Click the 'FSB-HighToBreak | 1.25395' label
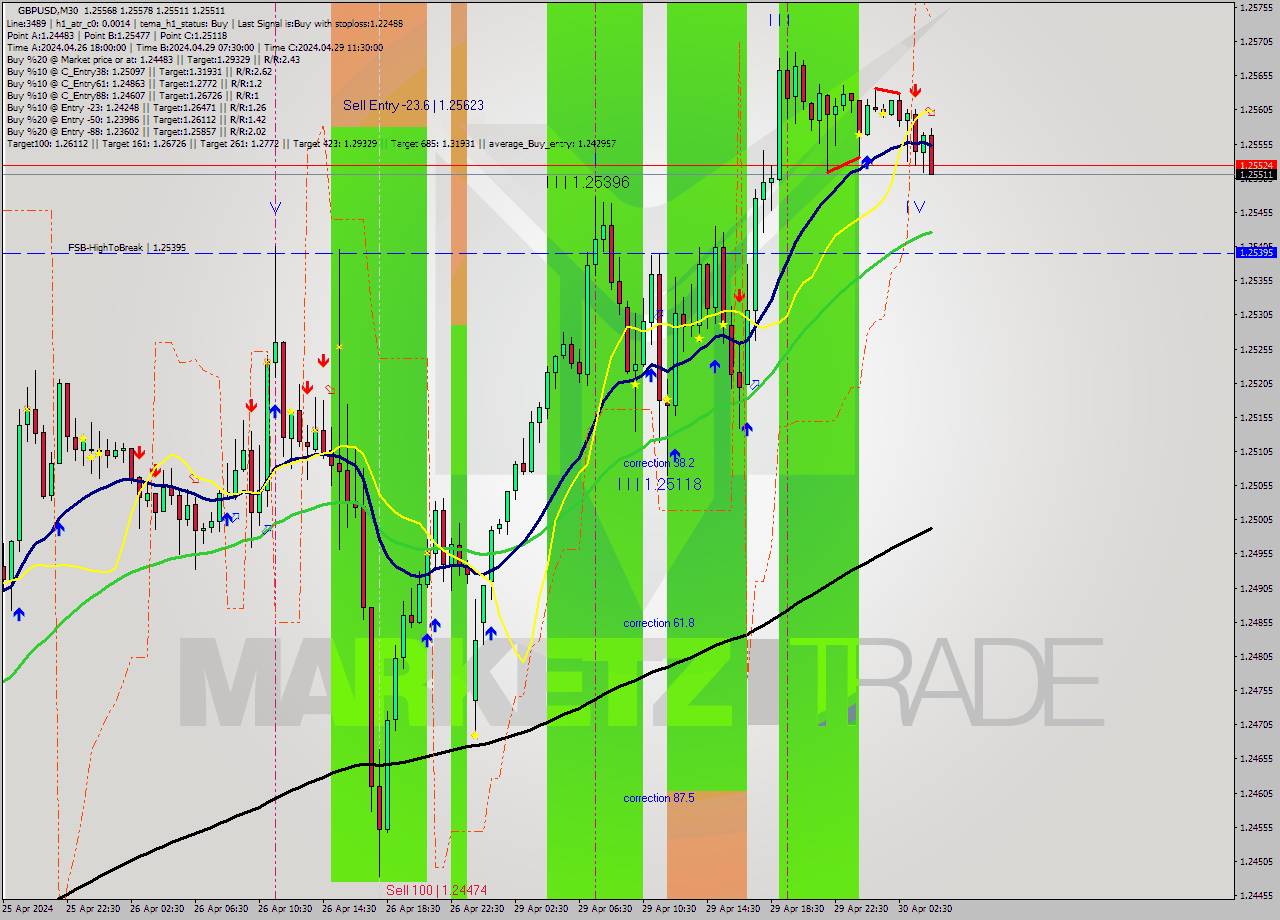The height and width of the screenshot is (920, 1280). click(127, 247)
